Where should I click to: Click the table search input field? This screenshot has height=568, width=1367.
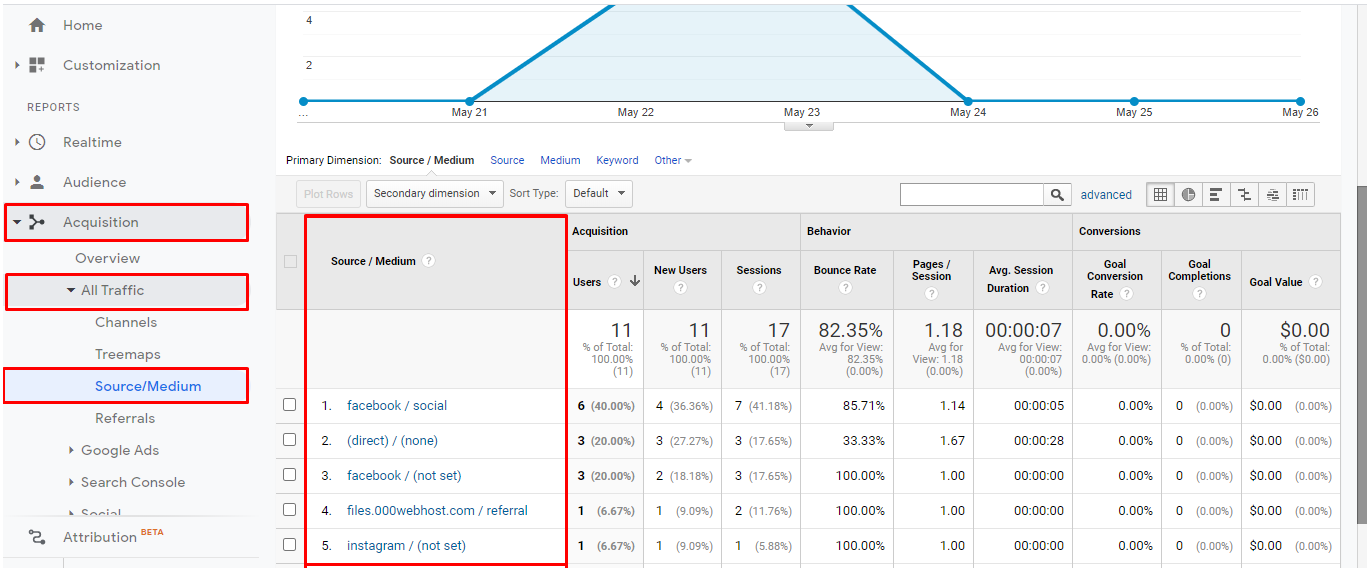click(971, 195)
